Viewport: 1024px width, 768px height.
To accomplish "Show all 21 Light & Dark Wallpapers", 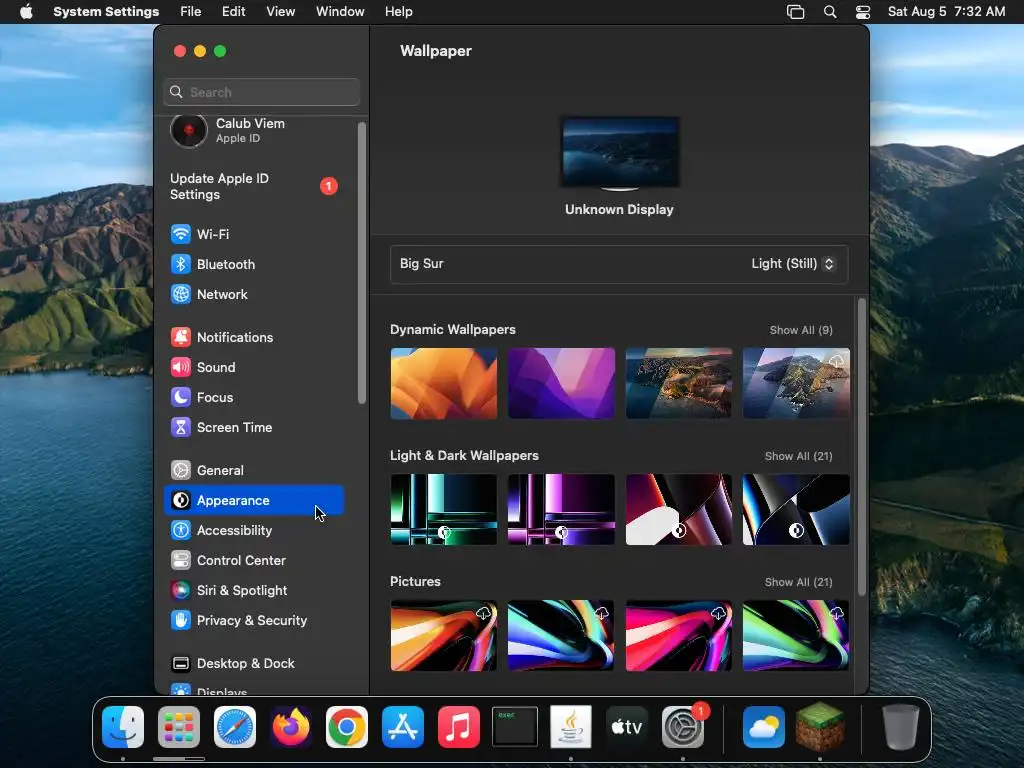I will tap(798, 456).
